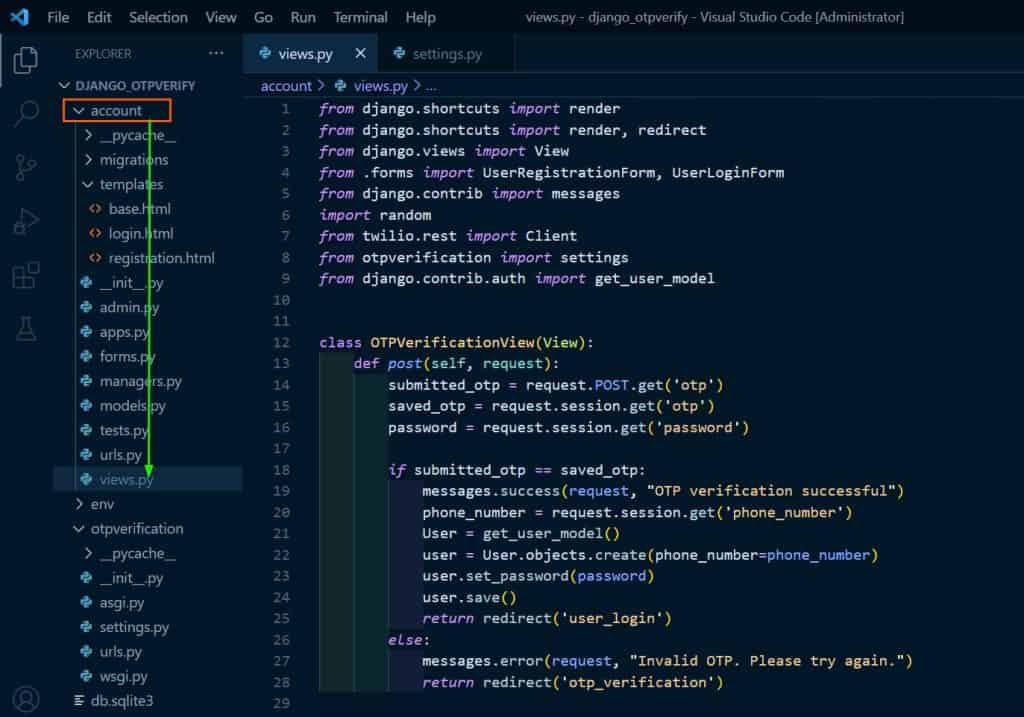This screenshot has height=717, width=1024.
Task: Click line number 12 in gutter
Action: pos(281,342)
